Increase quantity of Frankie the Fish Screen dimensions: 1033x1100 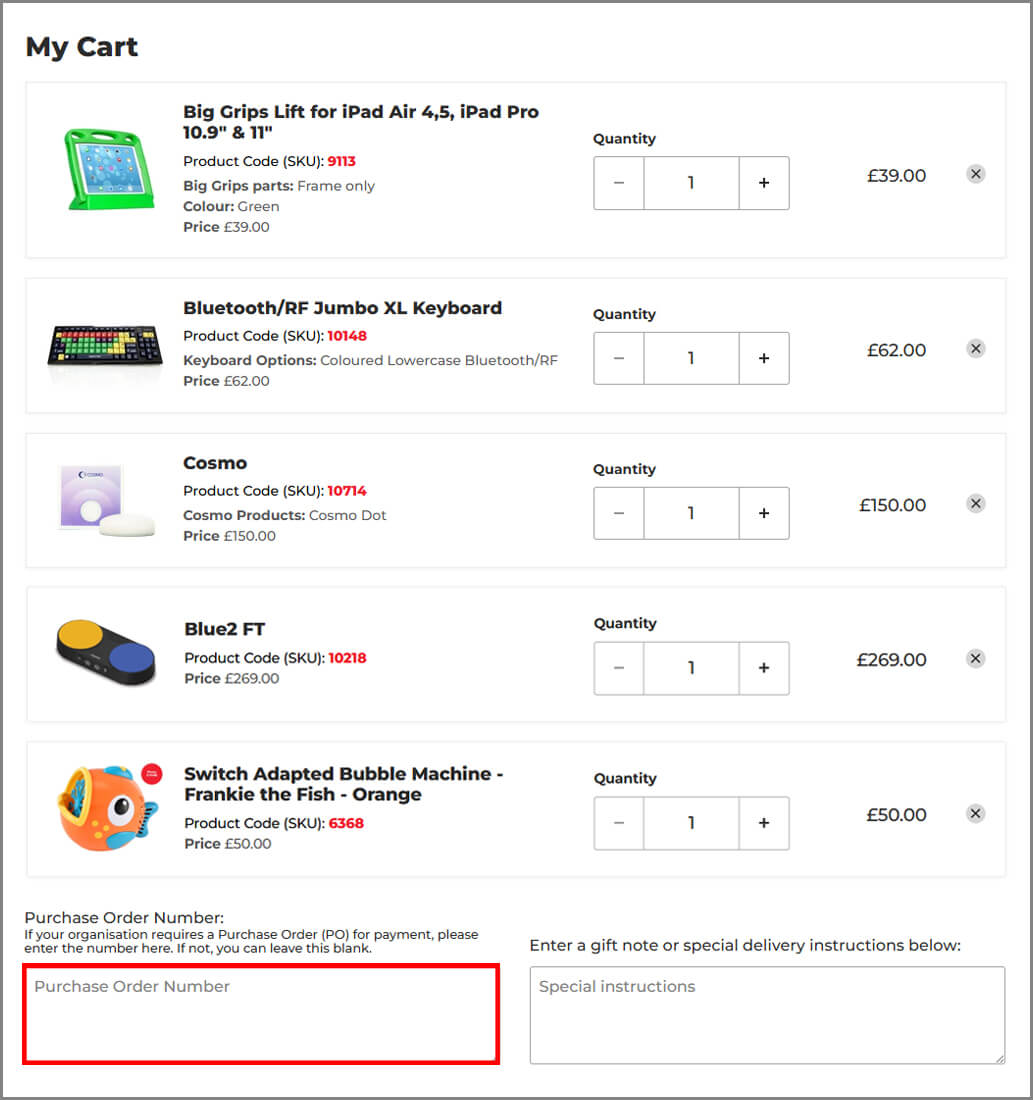pos(764,824)
